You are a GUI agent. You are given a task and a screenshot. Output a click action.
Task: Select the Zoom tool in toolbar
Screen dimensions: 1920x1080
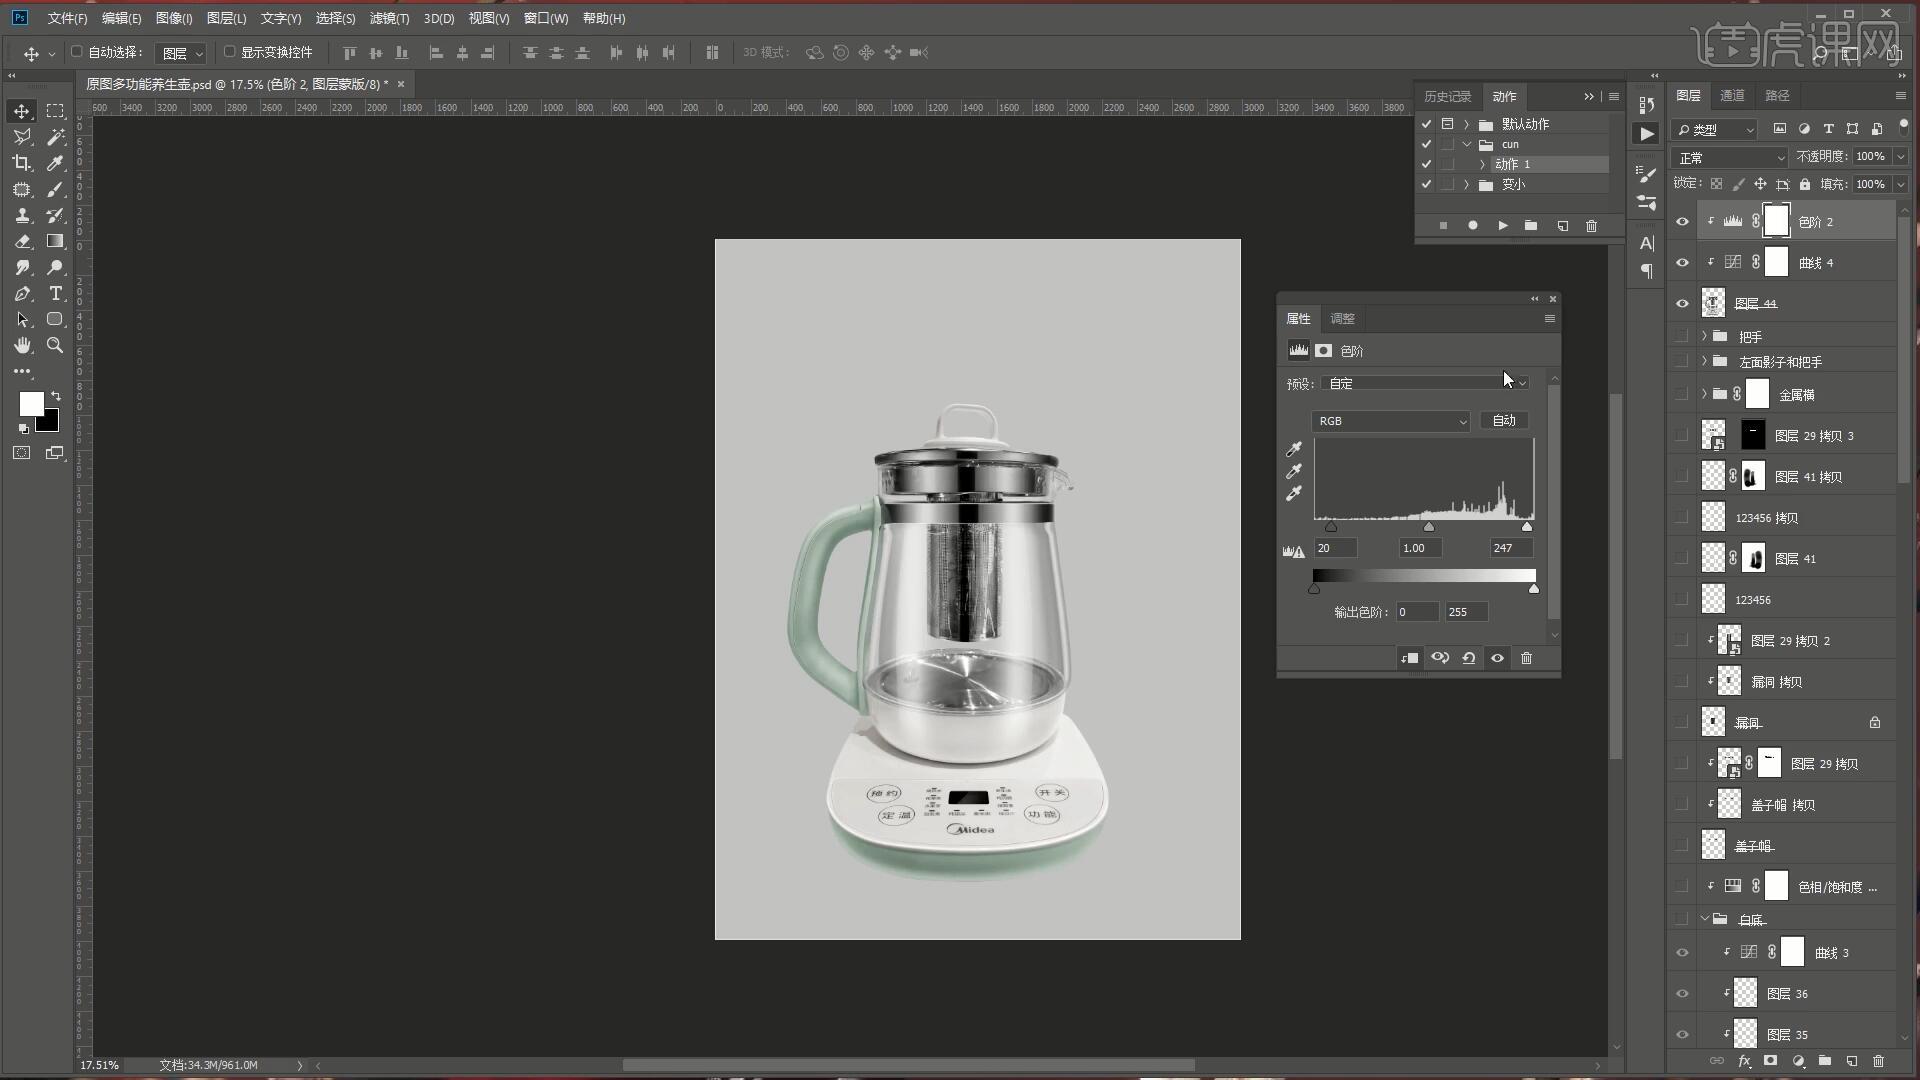[x=56, y=345]
